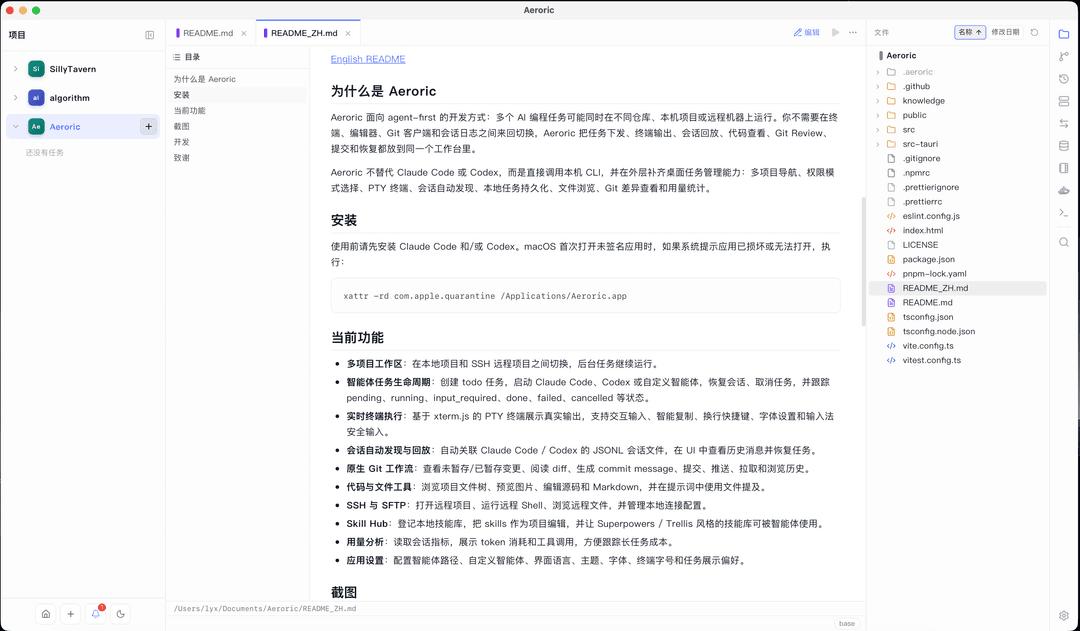Click the base label in status bar

(x=847, y=623)
